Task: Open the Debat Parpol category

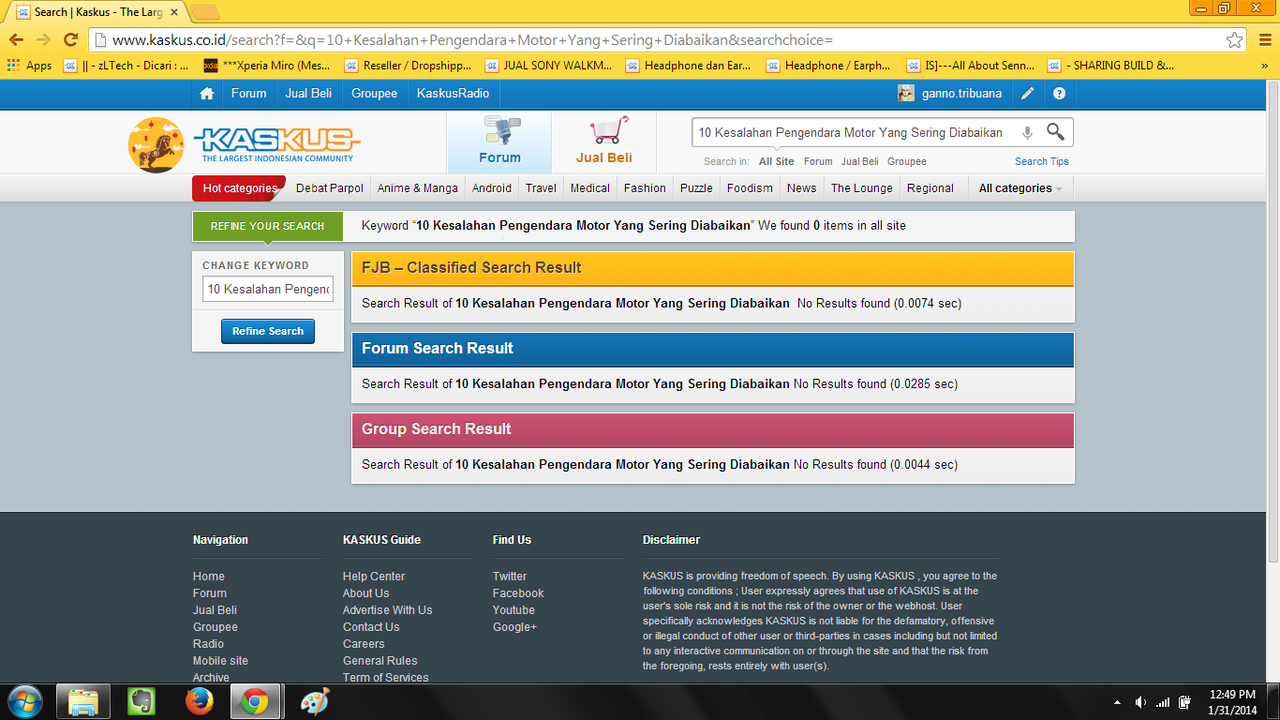Action: click(330, 188)
